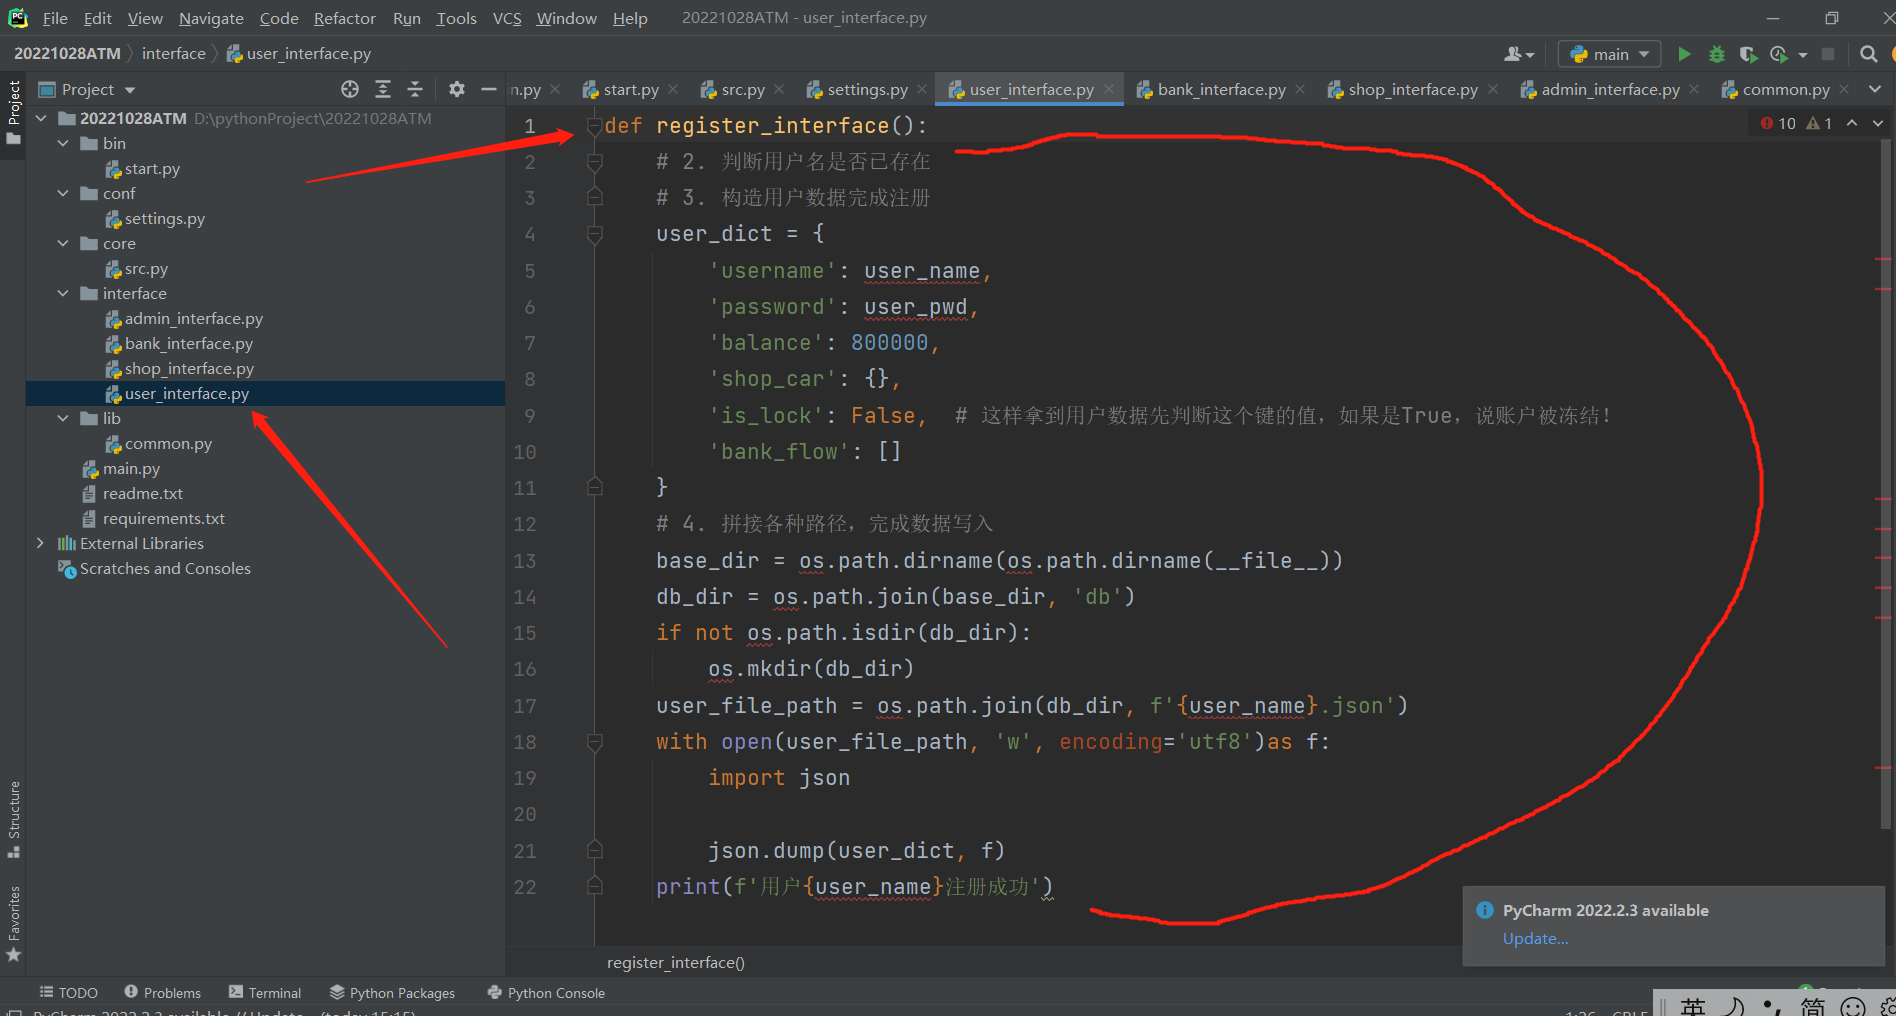1896x1016 pixels.
Task: Toggle the Favorites tool window
Action: (14, 922)
